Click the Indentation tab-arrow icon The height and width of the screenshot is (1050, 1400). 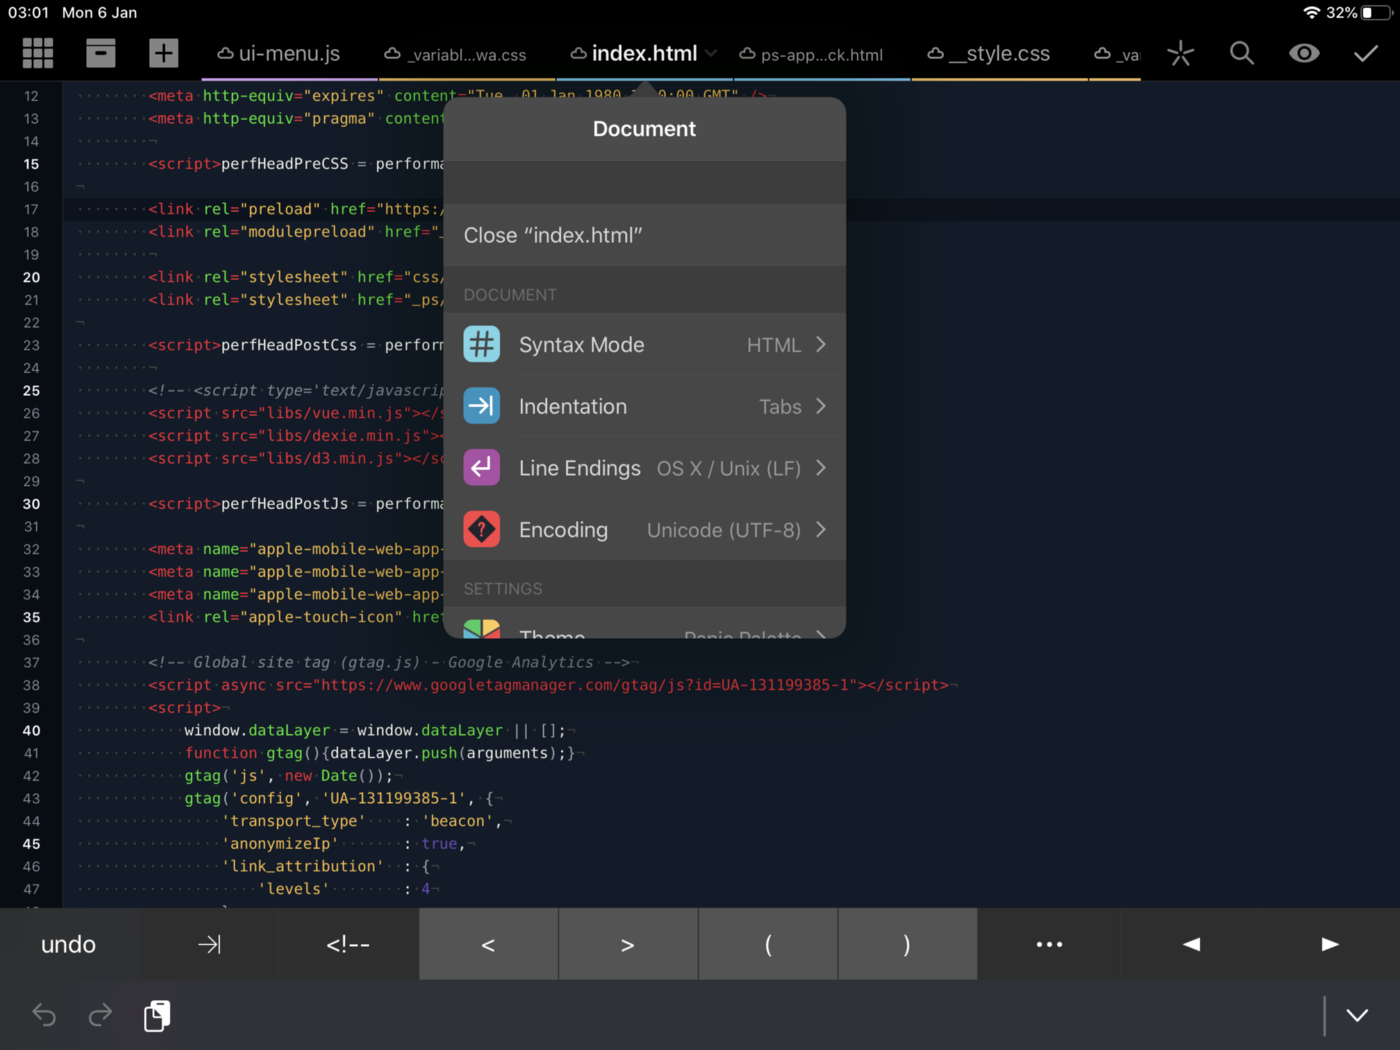tap(482, 406)
